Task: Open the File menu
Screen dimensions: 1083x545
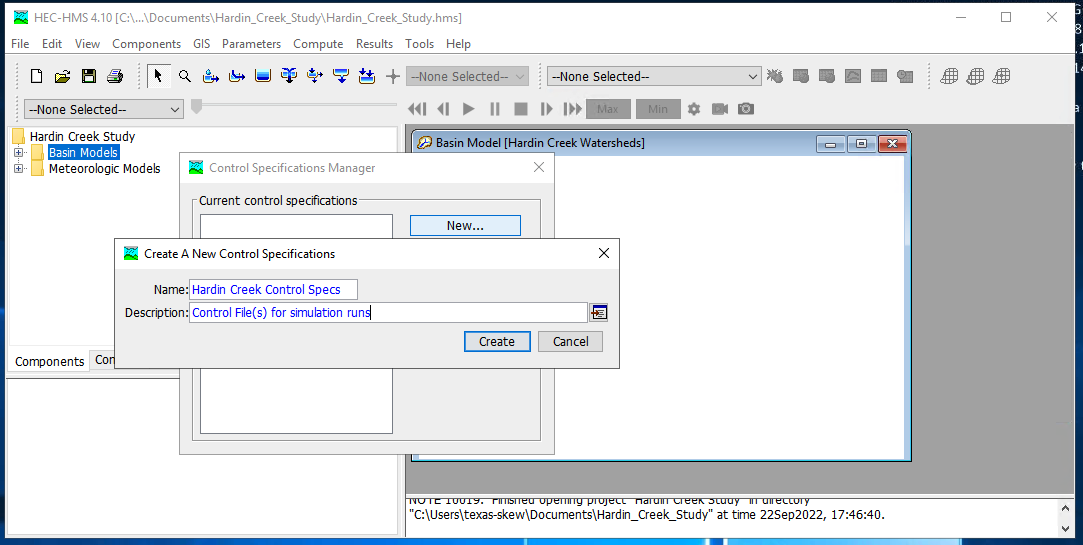Action: click(20, 44)
